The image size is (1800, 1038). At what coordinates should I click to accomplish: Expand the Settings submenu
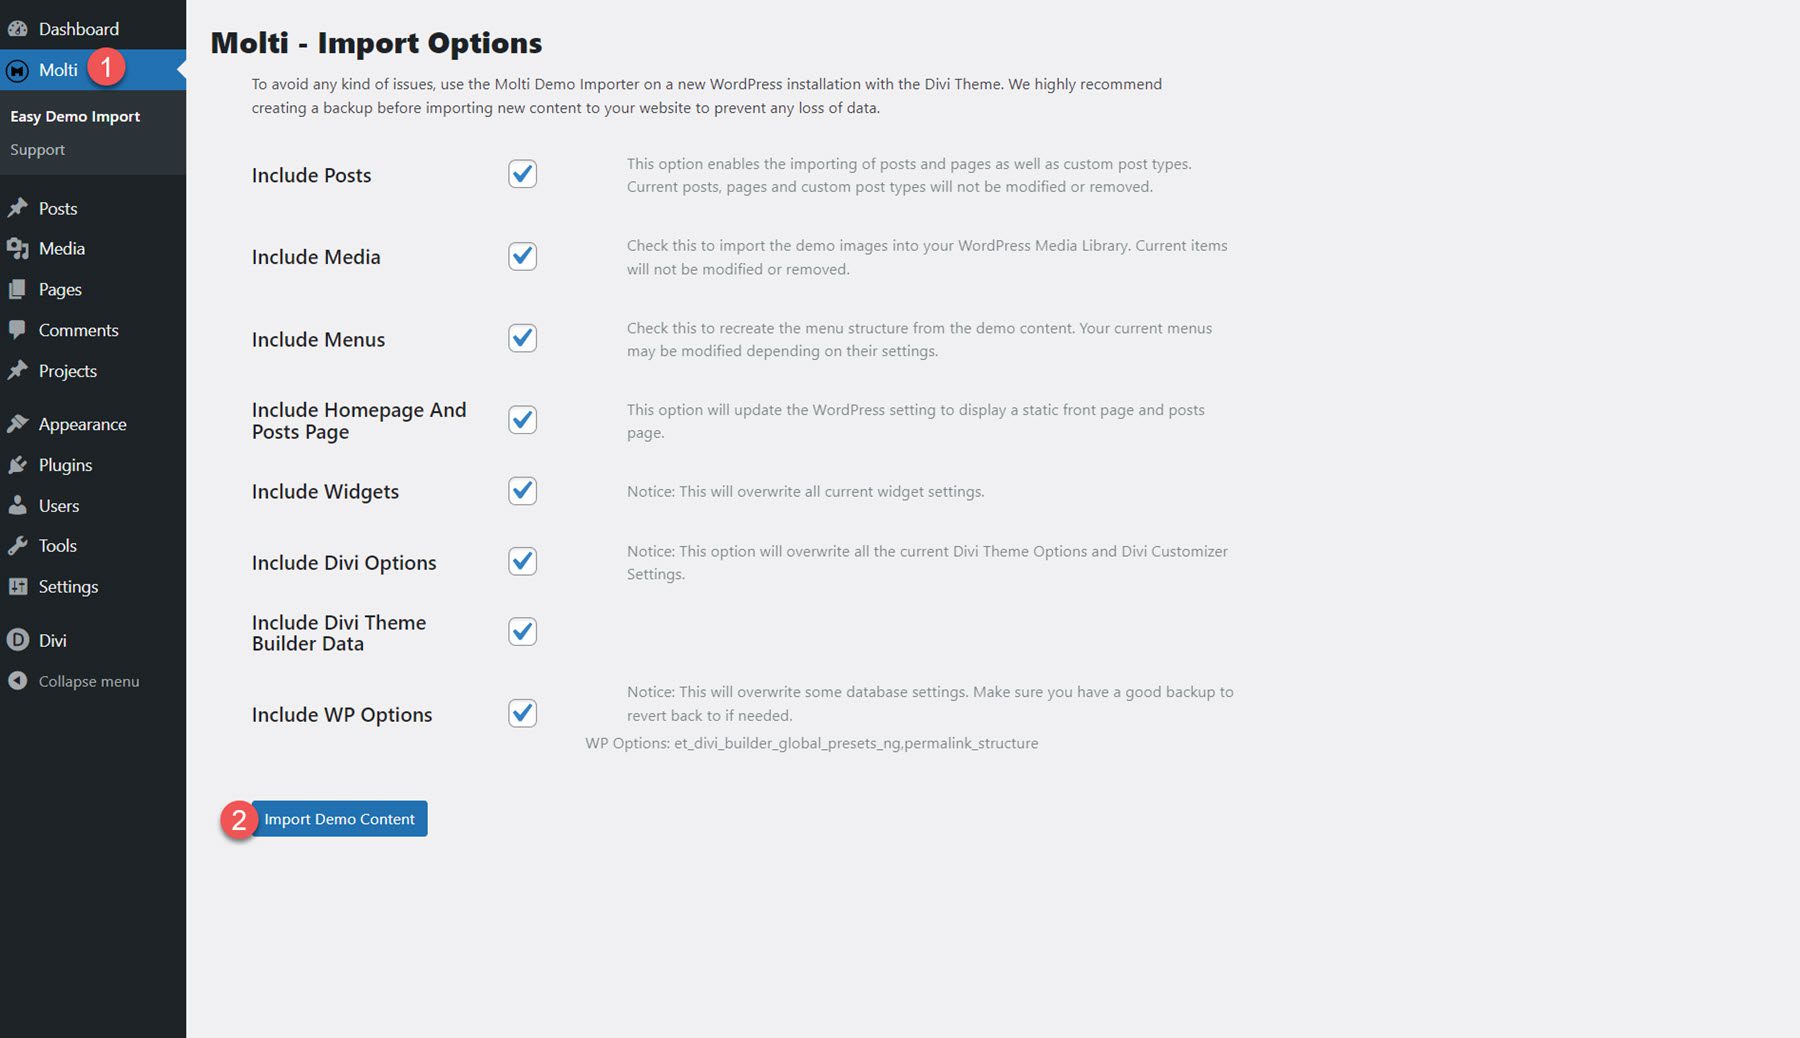(68, 586)
